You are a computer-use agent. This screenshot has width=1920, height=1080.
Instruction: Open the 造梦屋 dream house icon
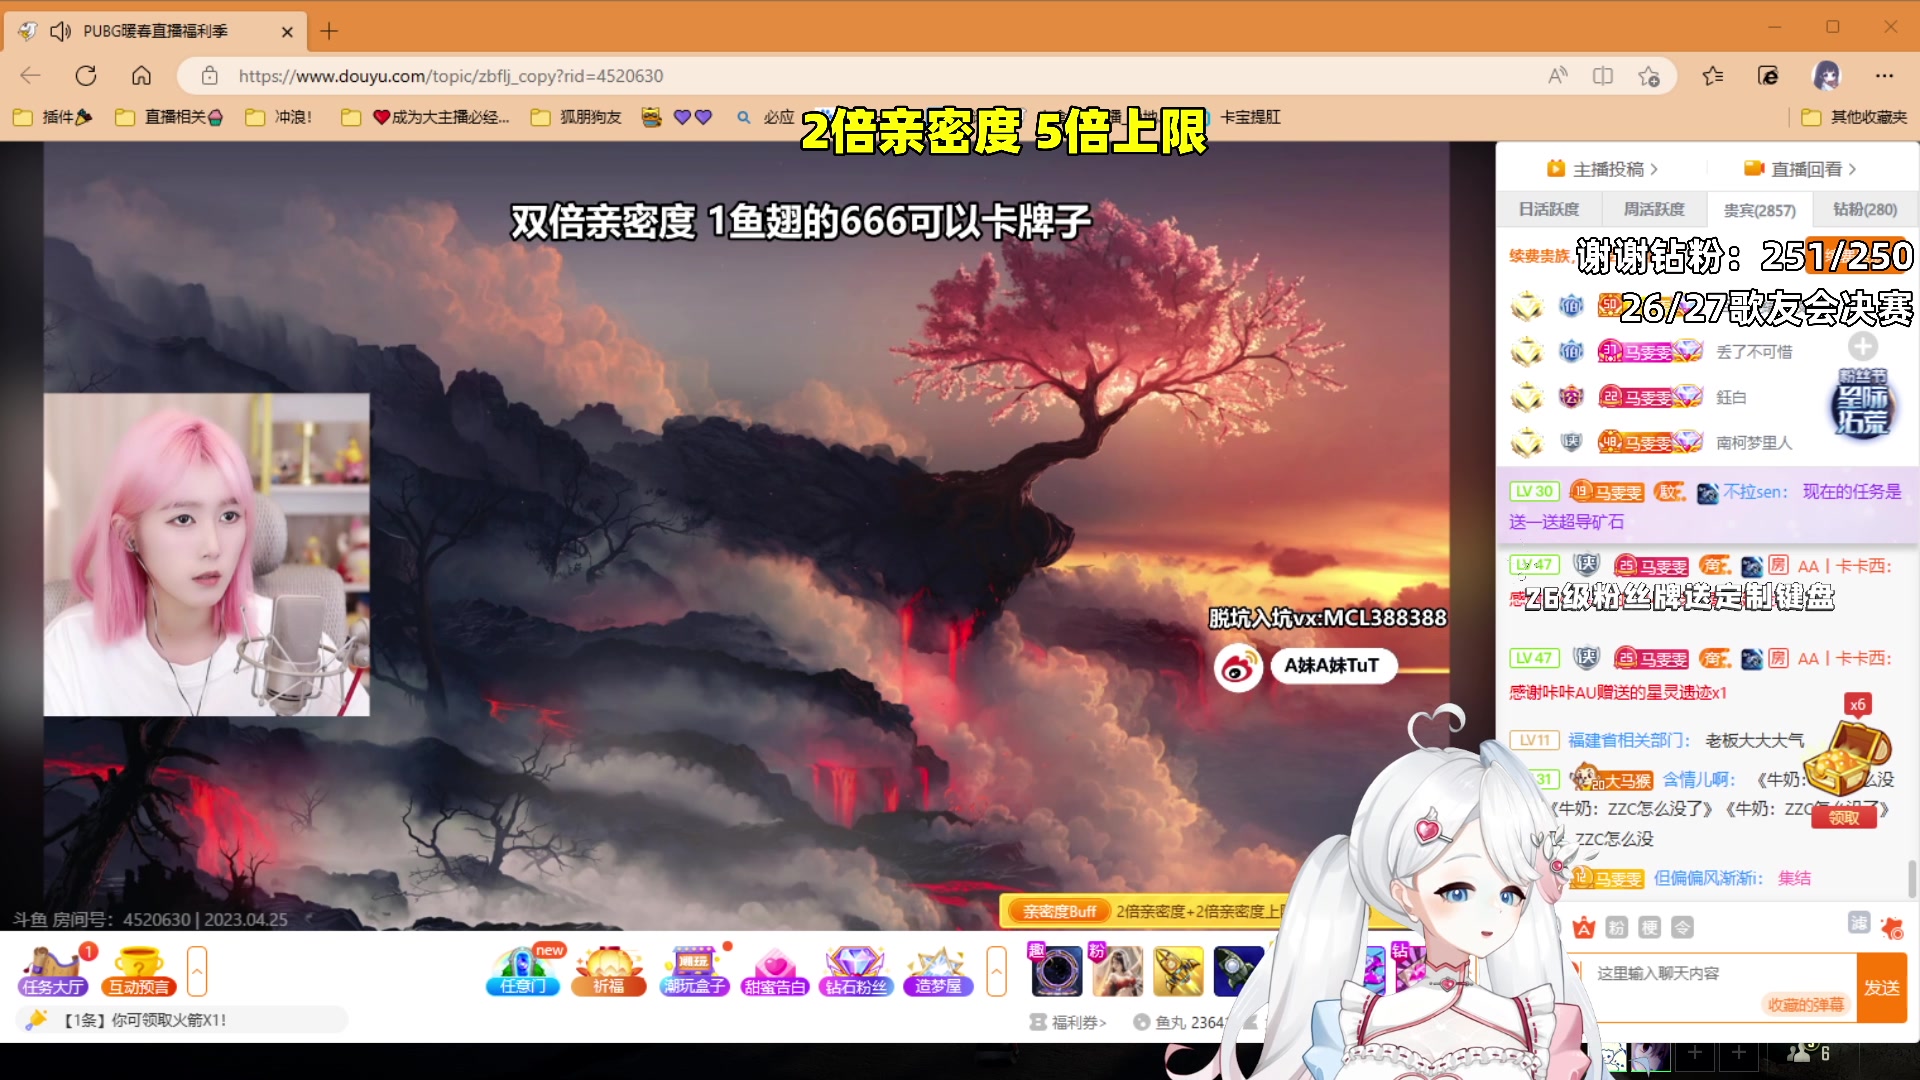(x=937, y=968)
